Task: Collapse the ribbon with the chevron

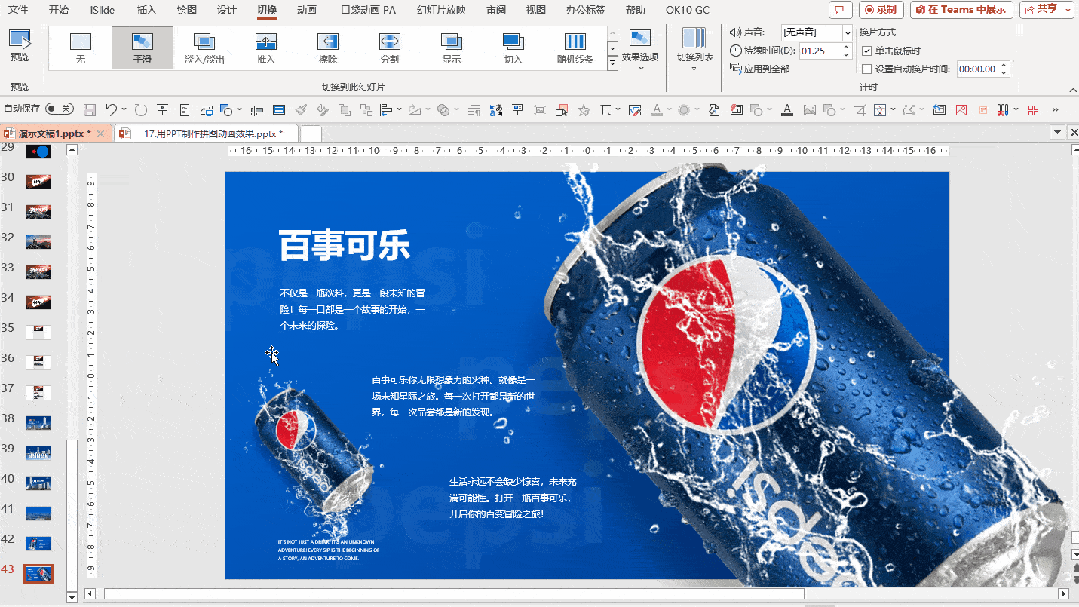Action: [1072, 89]
